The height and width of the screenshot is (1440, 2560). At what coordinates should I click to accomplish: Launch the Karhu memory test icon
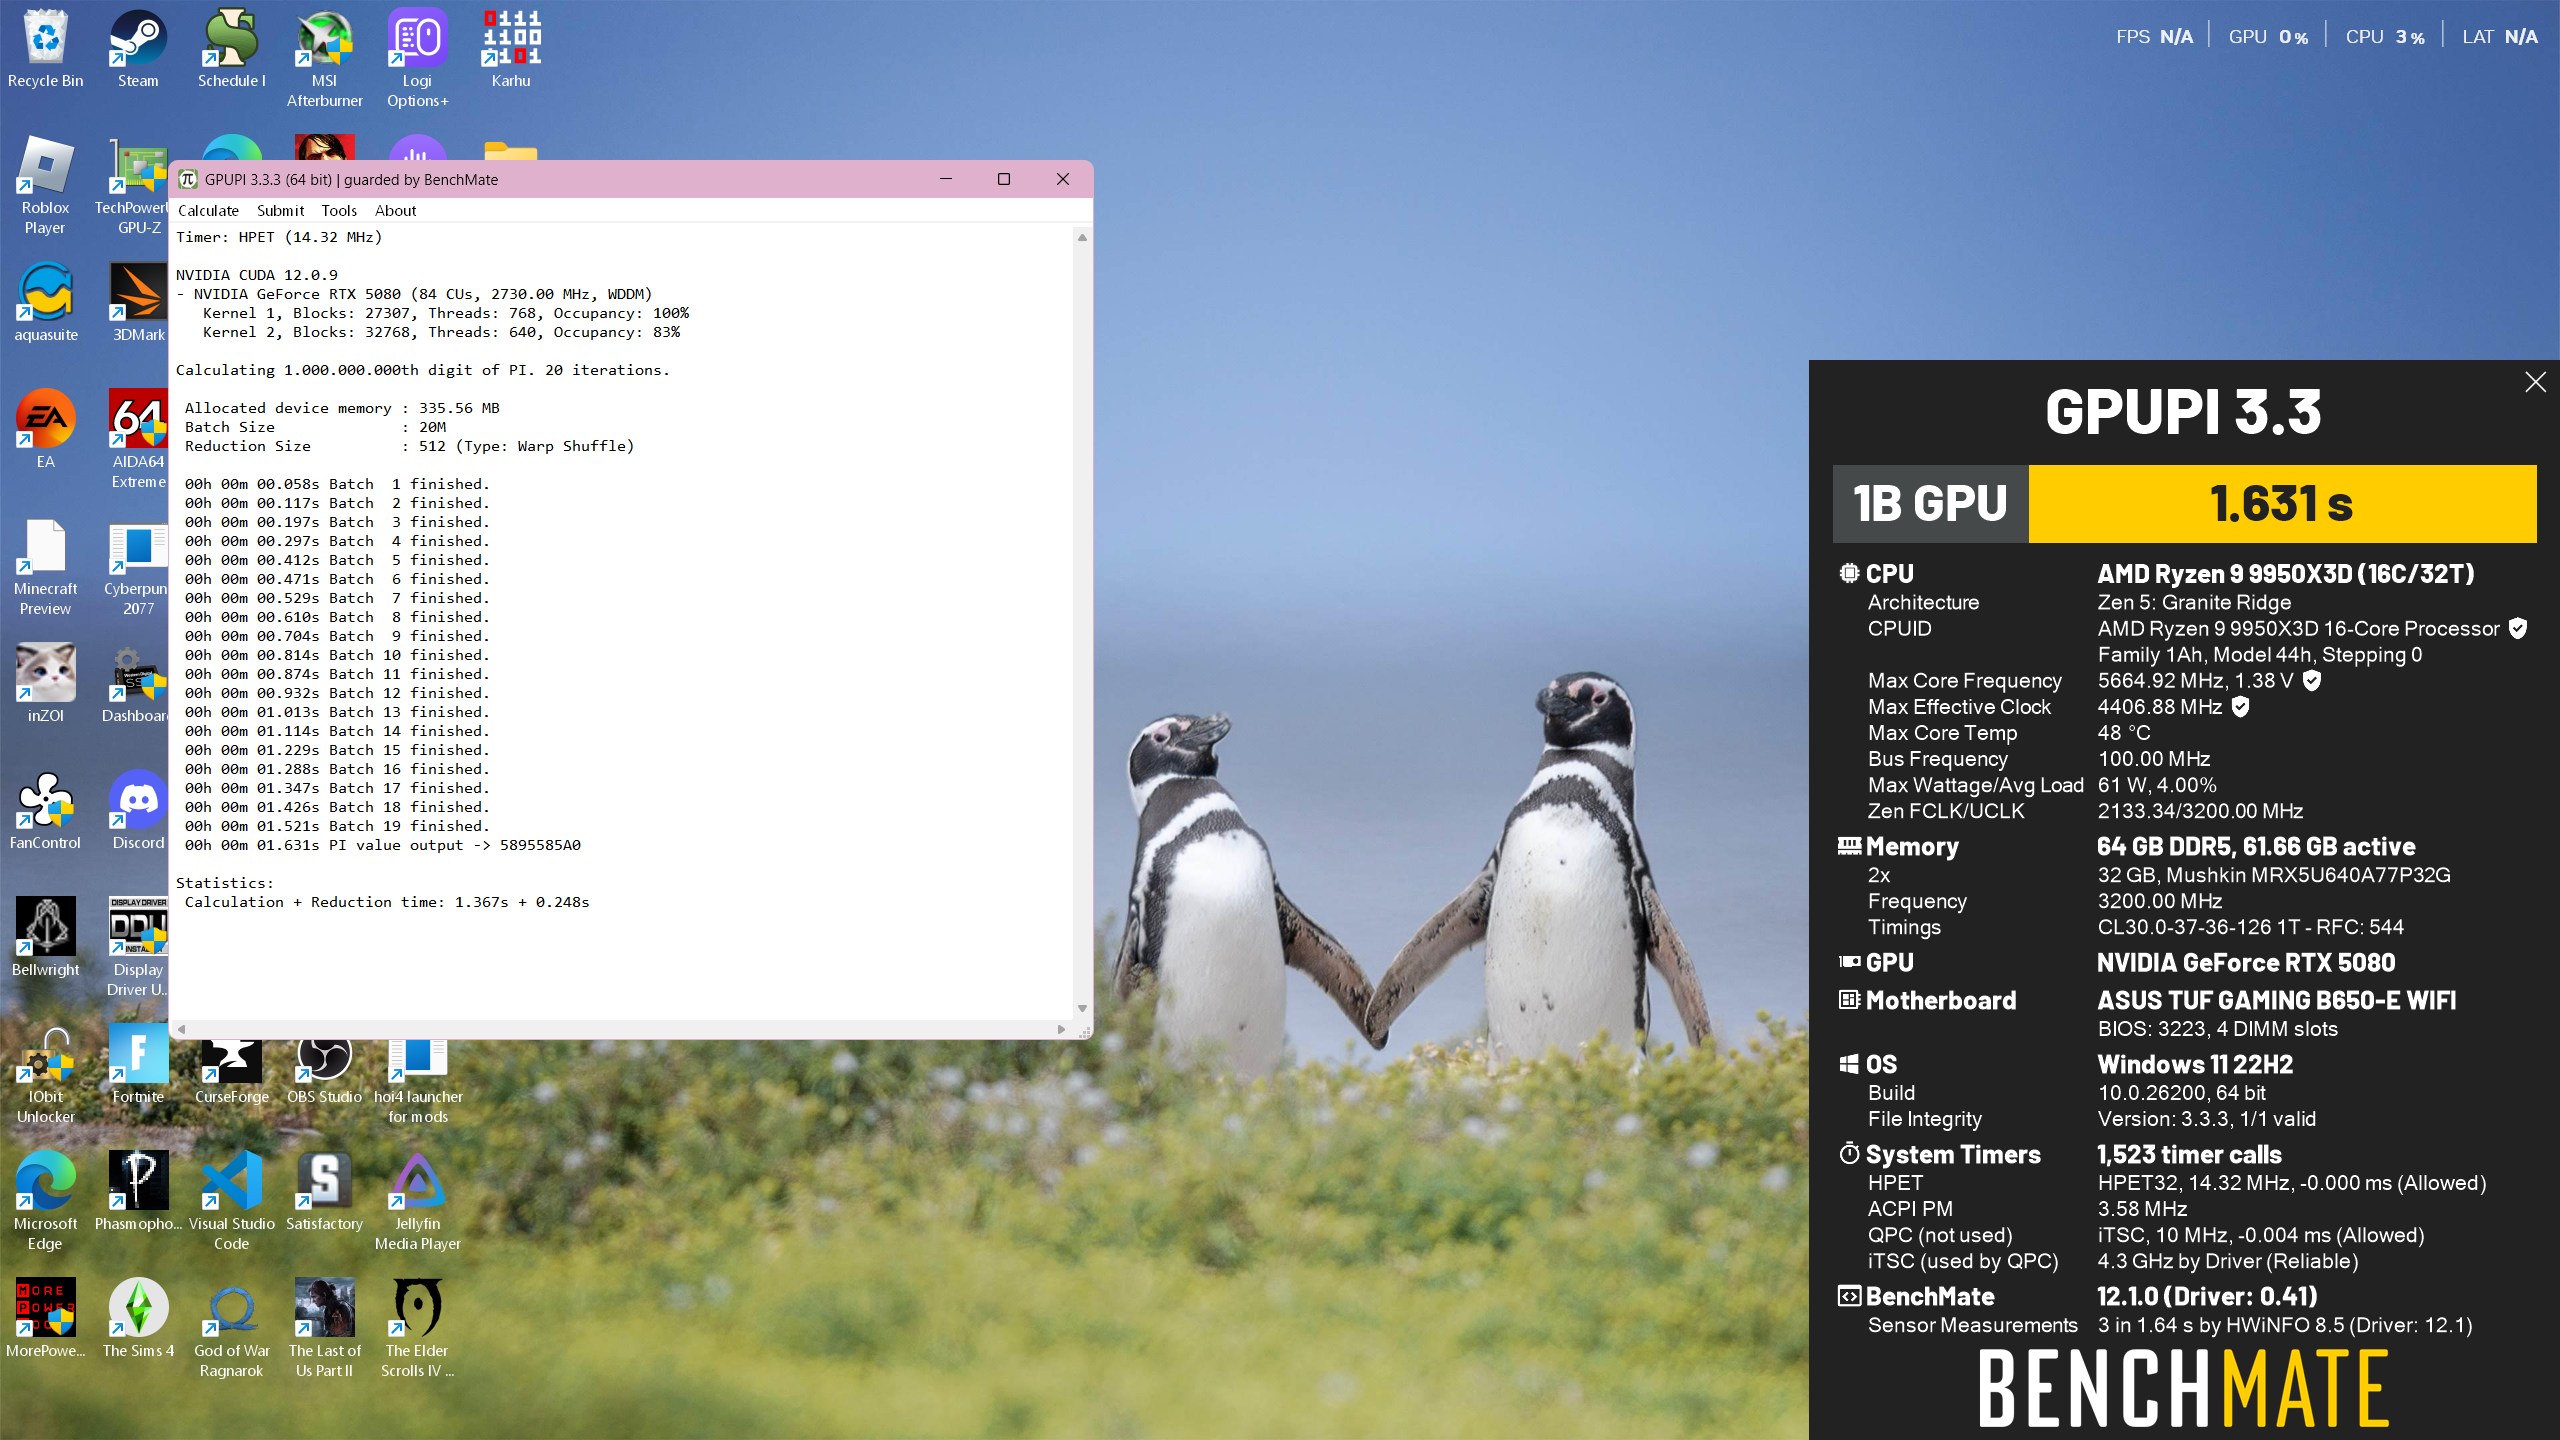pyautogui.click(x=511, y=50)
